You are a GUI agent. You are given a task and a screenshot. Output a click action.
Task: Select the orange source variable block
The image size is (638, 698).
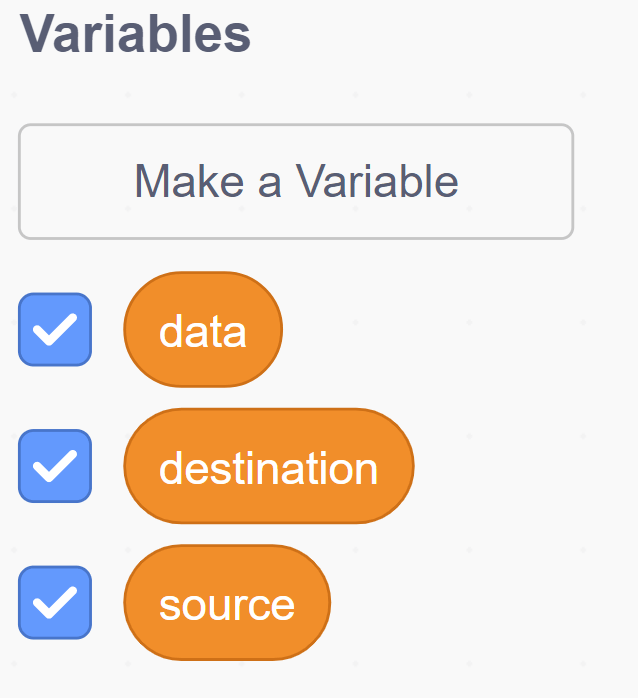tap(227, 603)
